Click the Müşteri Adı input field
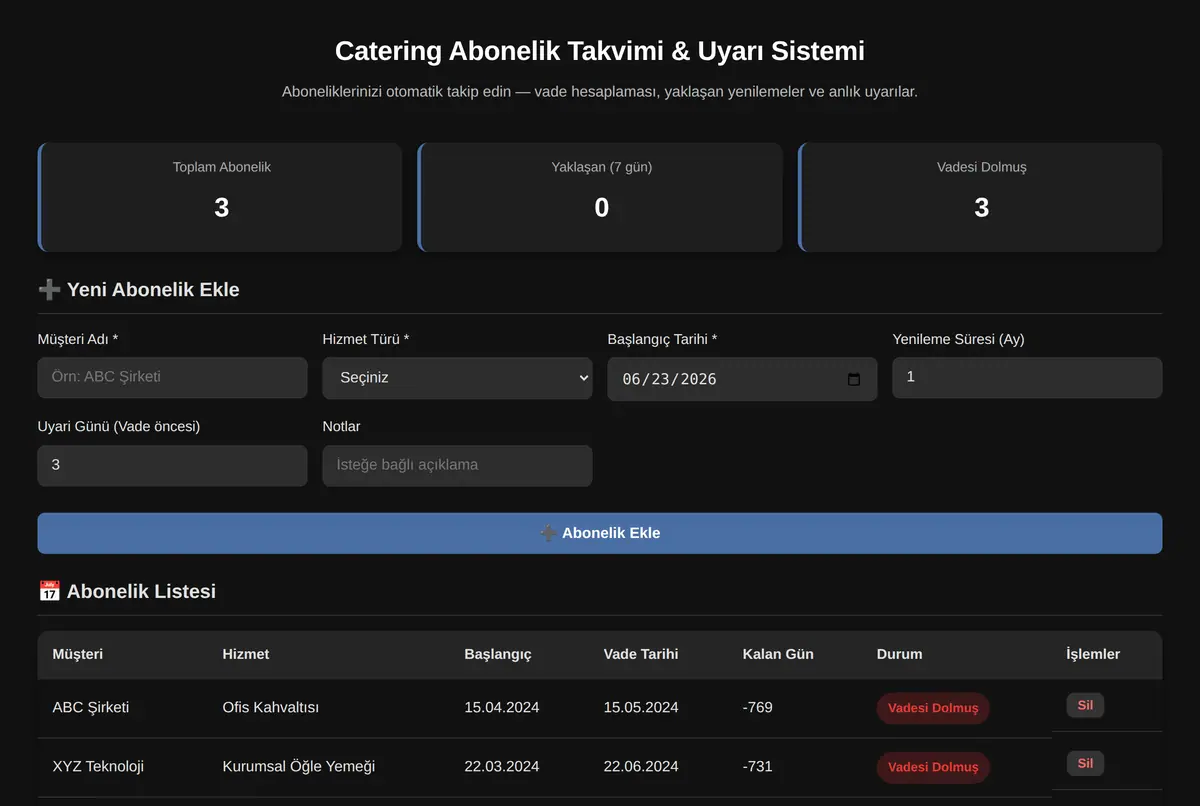Image resolution: width=1200 pixels, height=806 pixels. (x=172, y=378)
